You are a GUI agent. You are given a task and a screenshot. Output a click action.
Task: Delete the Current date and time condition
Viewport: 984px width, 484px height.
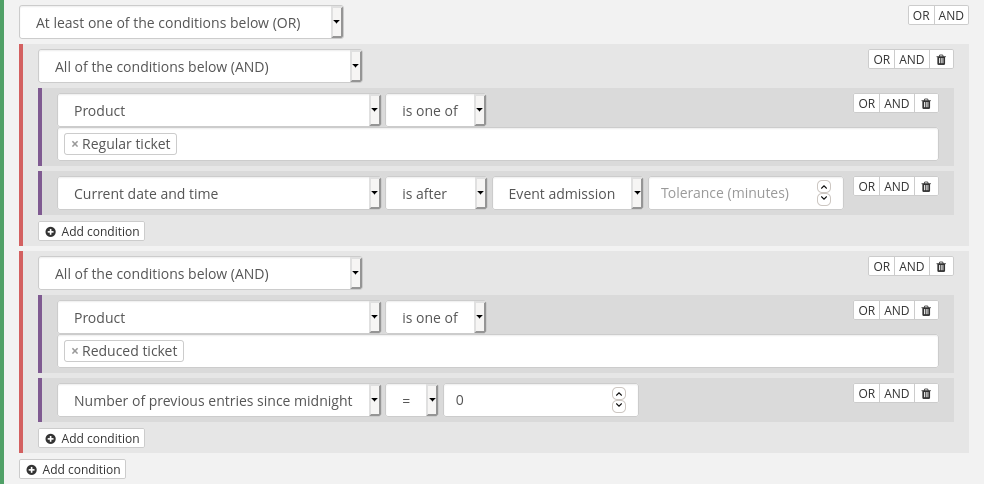[x=926, y=187]
